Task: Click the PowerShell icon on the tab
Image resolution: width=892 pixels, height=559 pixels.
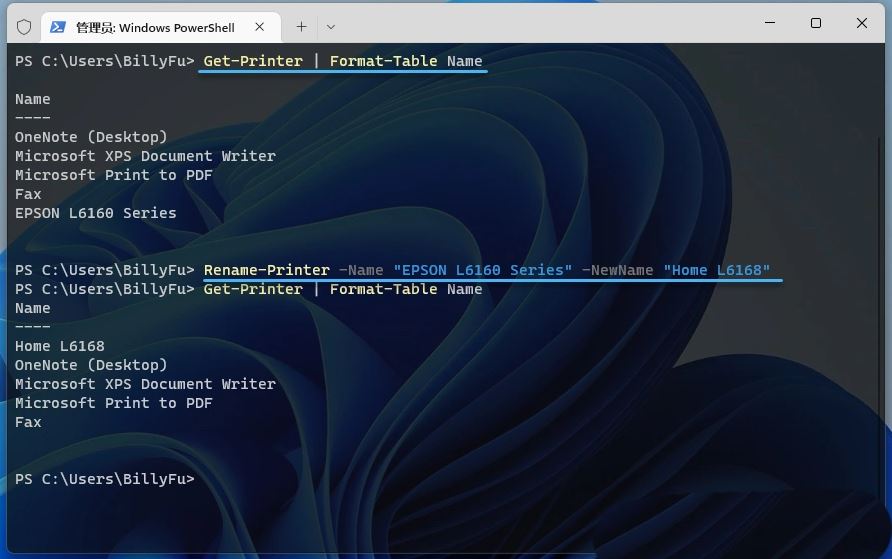Action: (x=57, y=27)
